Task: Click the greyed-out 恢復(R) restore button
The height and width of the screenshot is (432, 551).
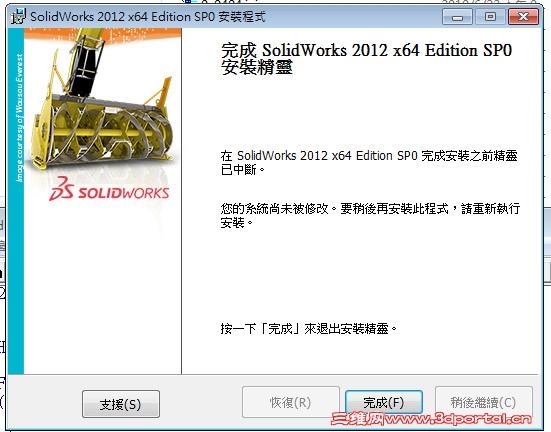Action: pos(291,402)
